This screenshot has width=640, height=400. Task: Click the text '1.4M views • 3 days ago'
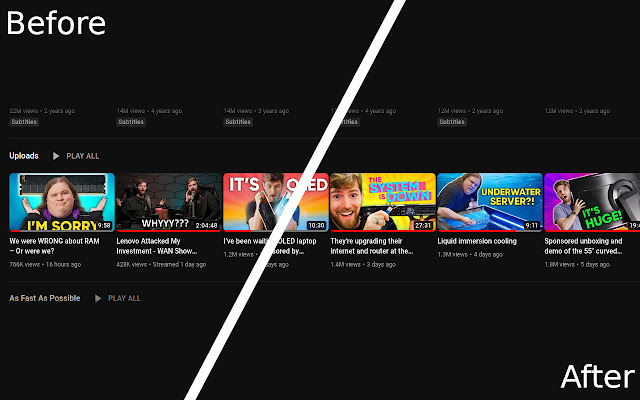(x=363, y=264)
